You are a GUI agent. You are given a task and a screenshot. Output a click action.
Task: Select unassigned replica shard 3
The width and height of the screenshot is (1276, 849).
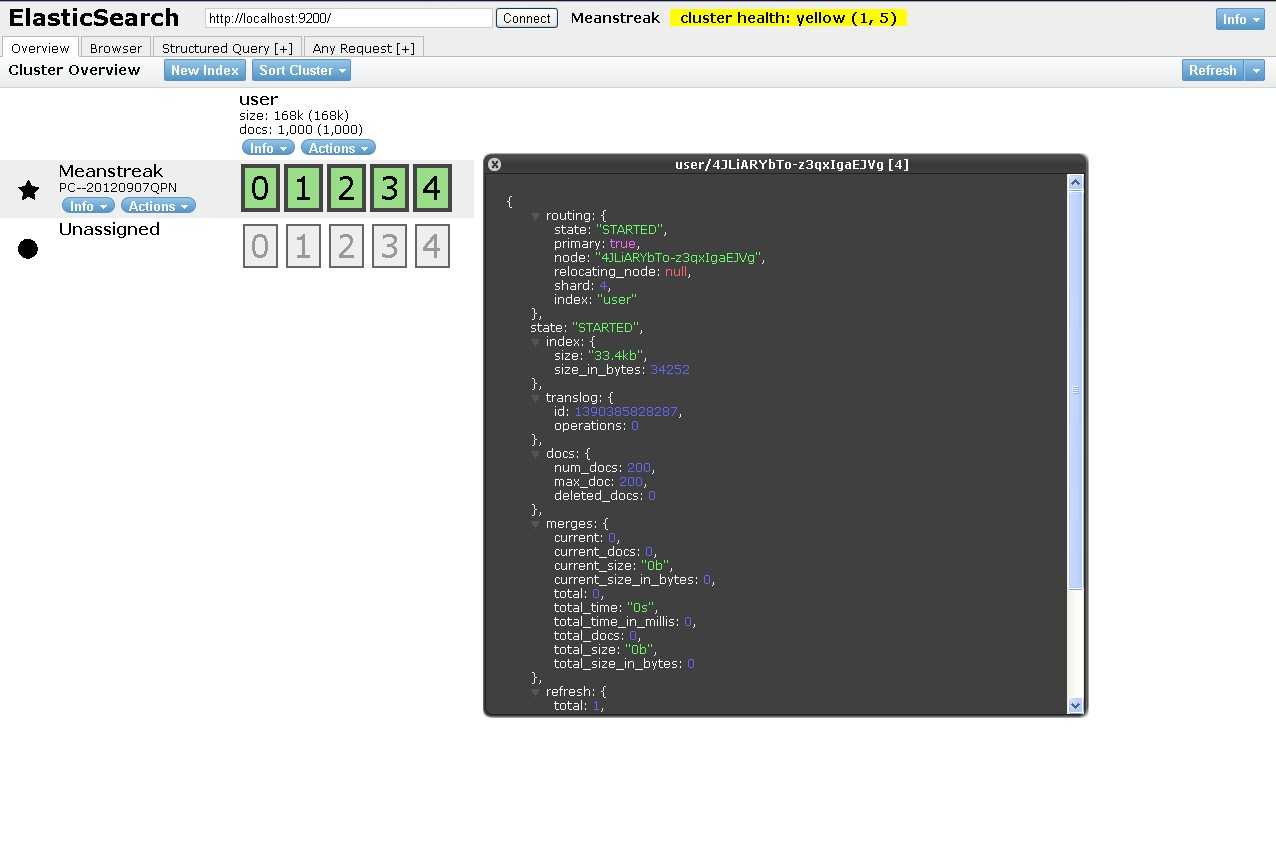coord(389,246)
